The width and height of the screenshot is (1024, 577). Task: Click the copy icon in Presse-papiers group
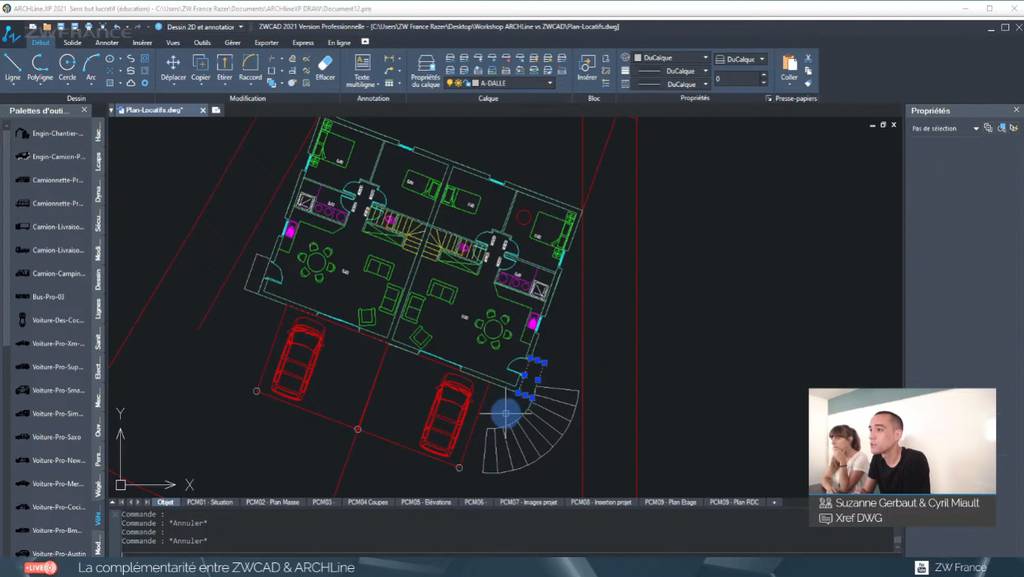pyautogui.click(x=808, y=70)
